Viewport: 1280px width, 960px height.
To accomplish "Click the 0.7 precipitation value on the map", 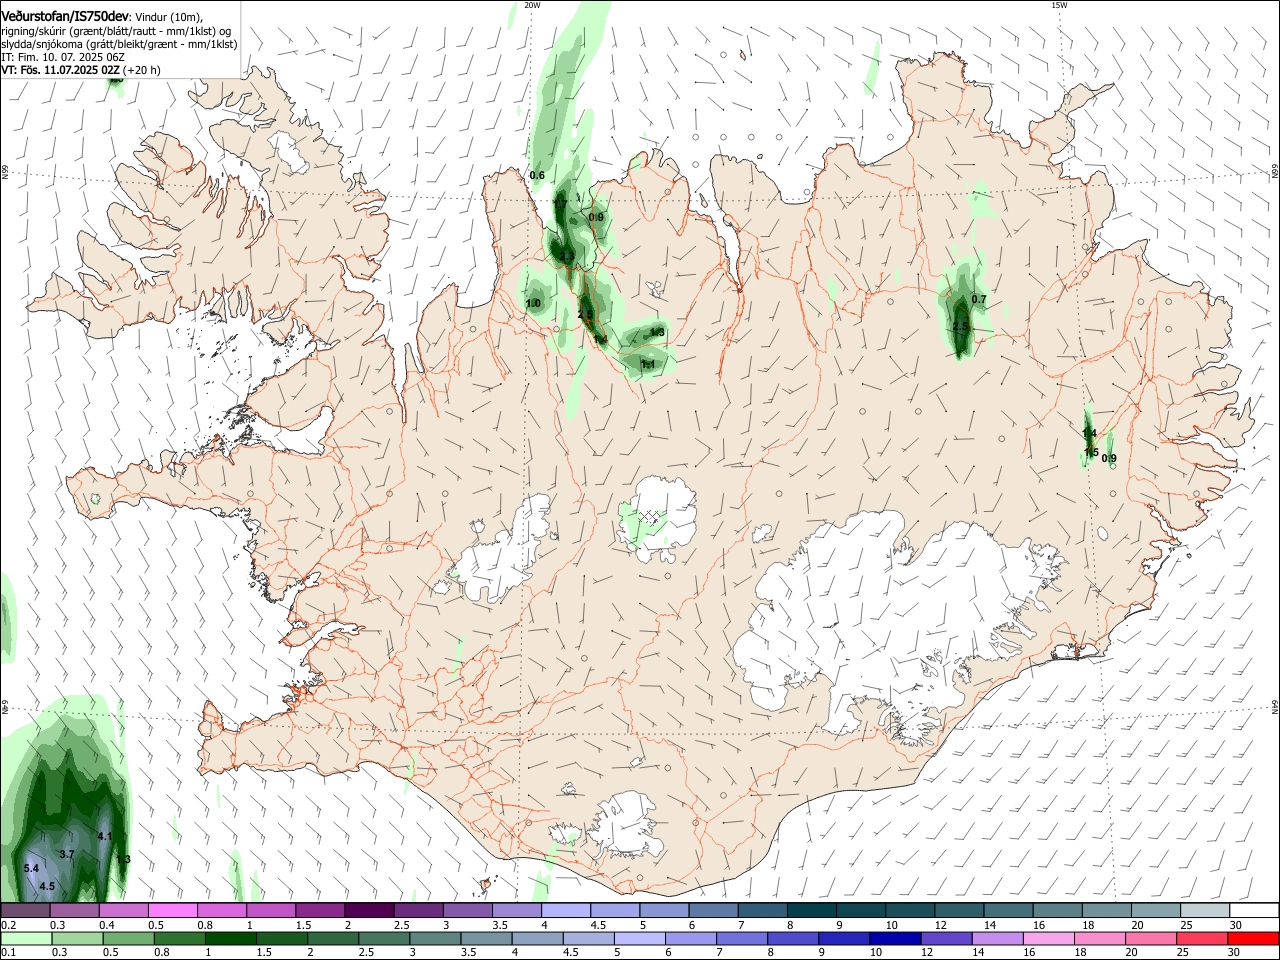I will coord(979,300).
